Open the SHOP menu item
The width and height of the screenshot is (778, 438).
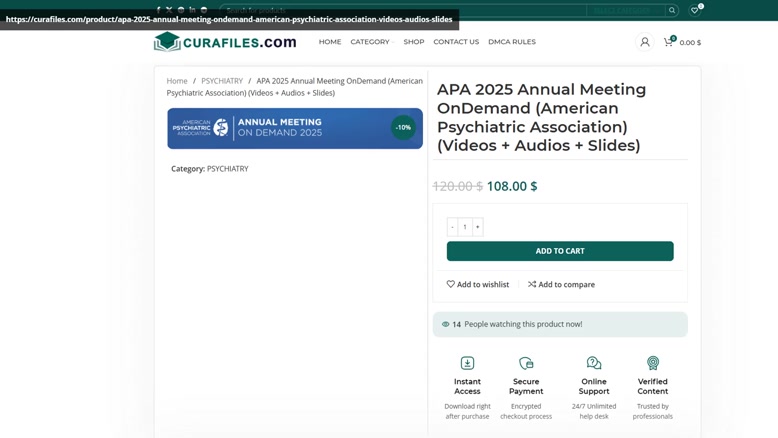(414, 42)
